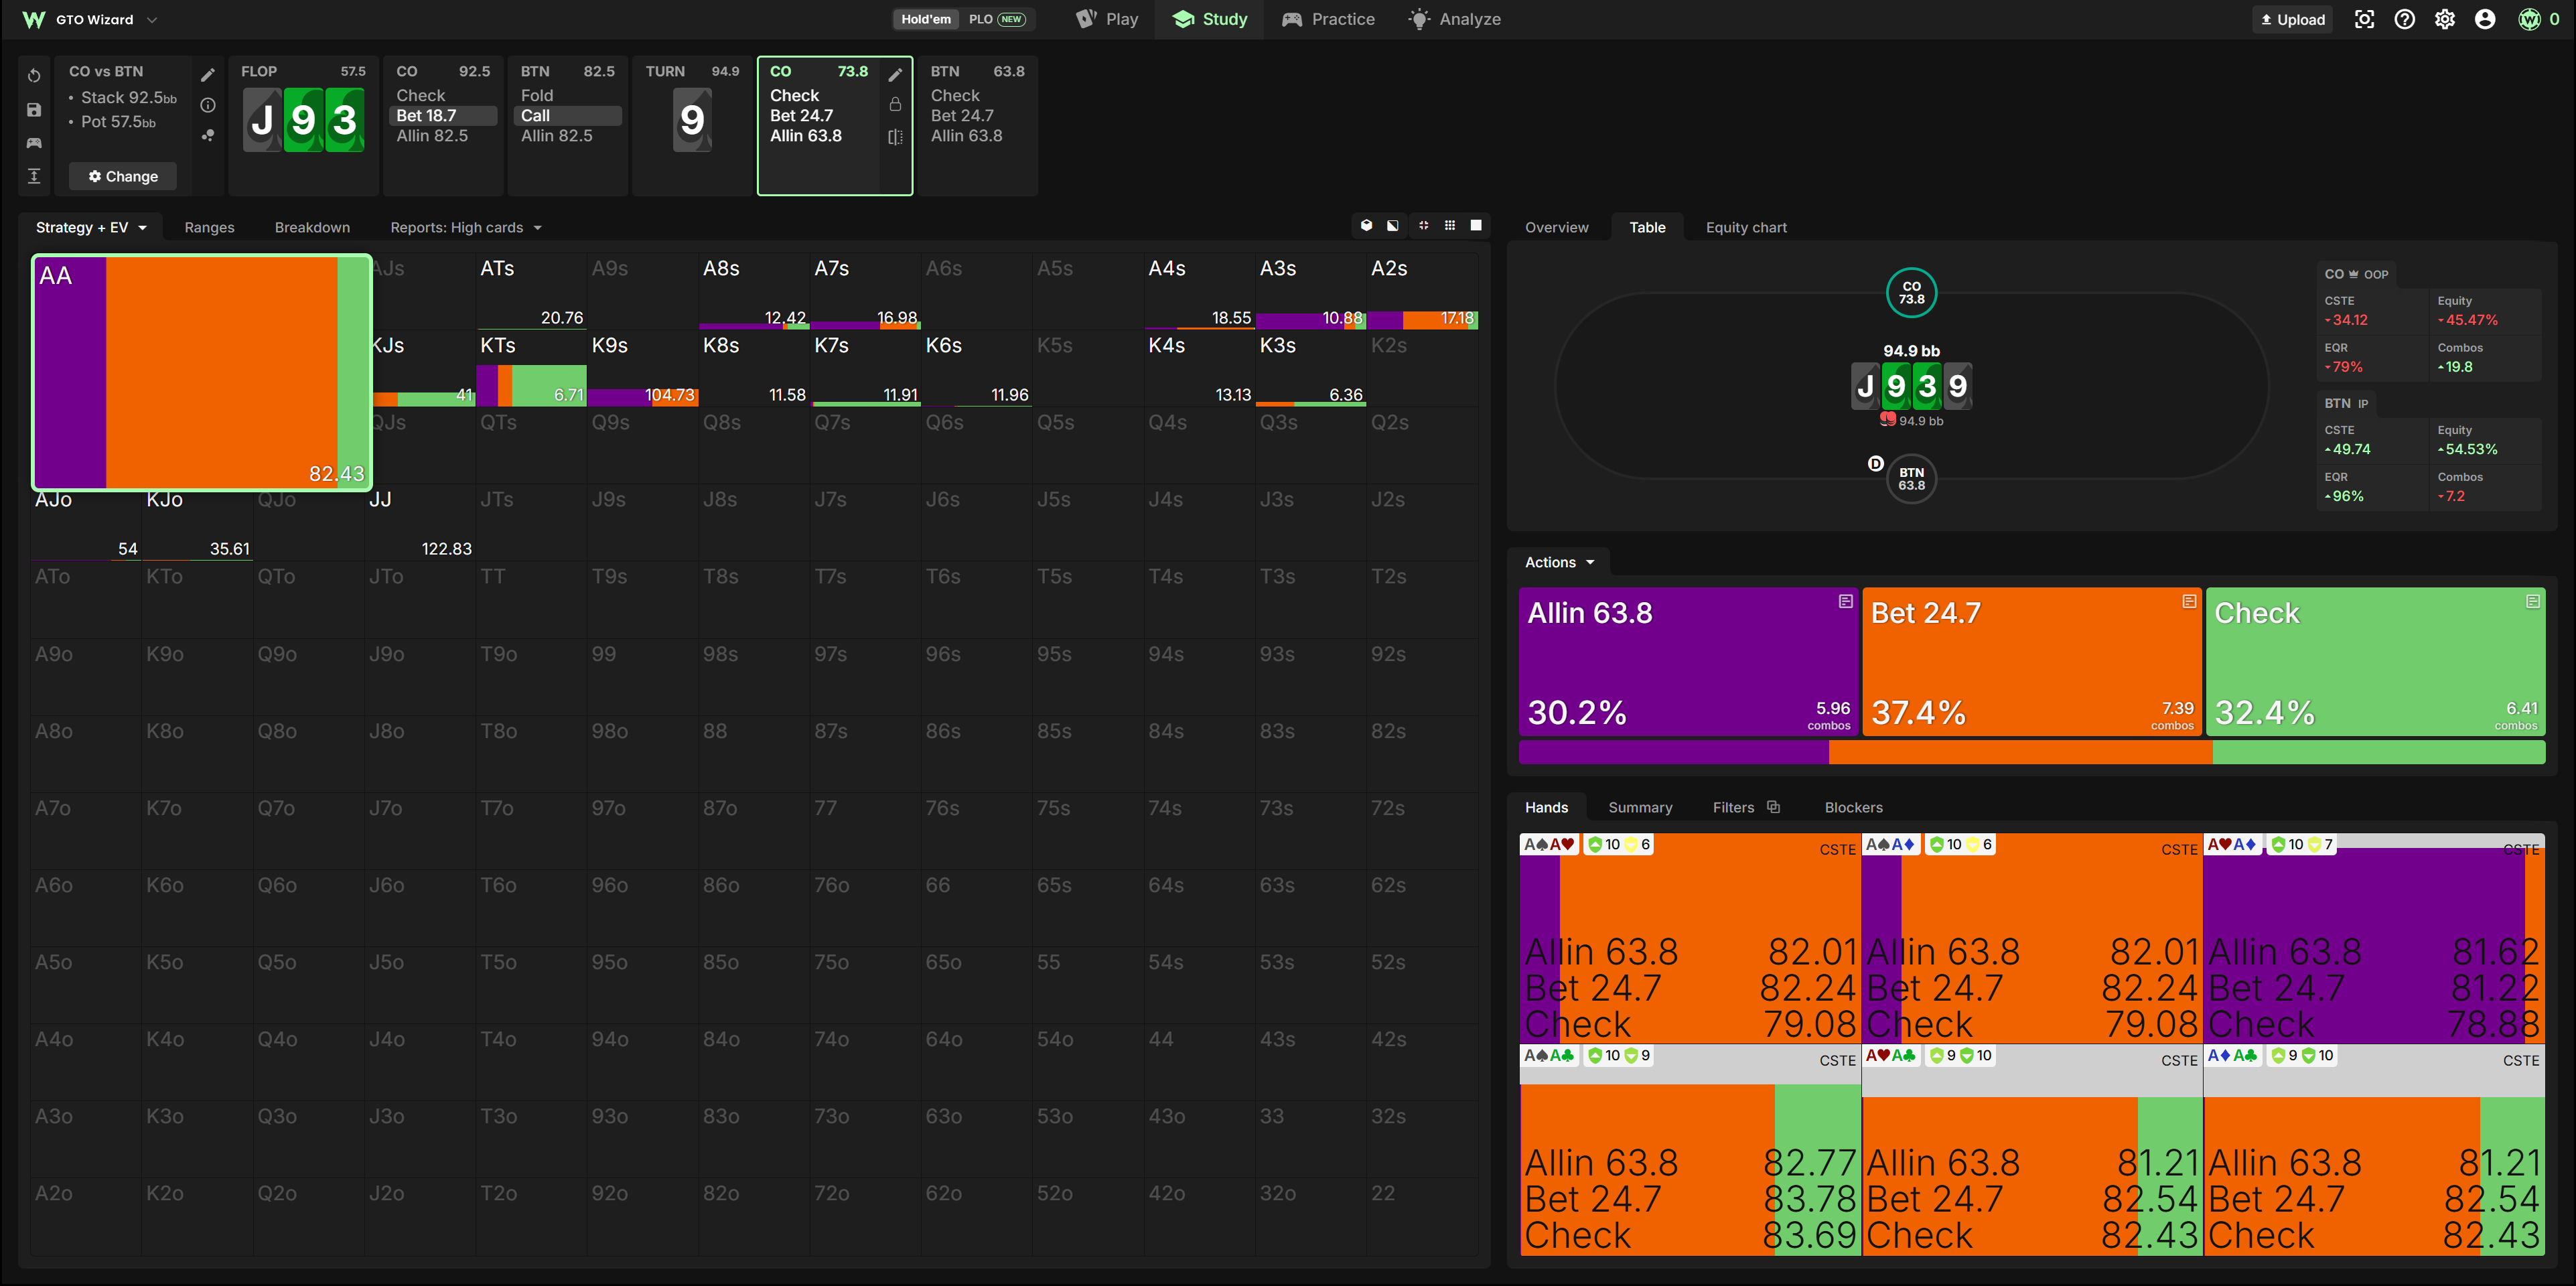The width and height of the screenshot is (2576, 1286).
Task: Toggle the half-filled square matrix view icon
Action: (x=1393, y=226)
